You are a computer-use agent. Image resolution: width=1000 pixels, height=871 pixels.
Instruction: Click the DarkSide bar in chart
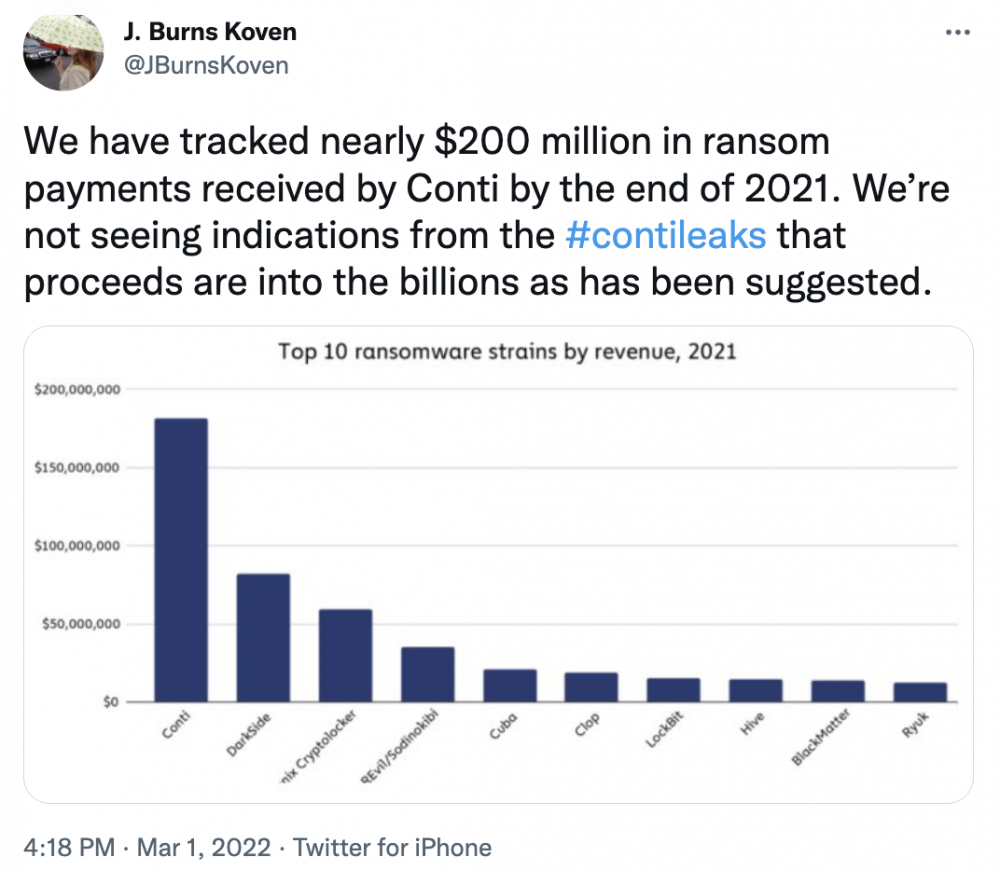(x=263, y=638)
